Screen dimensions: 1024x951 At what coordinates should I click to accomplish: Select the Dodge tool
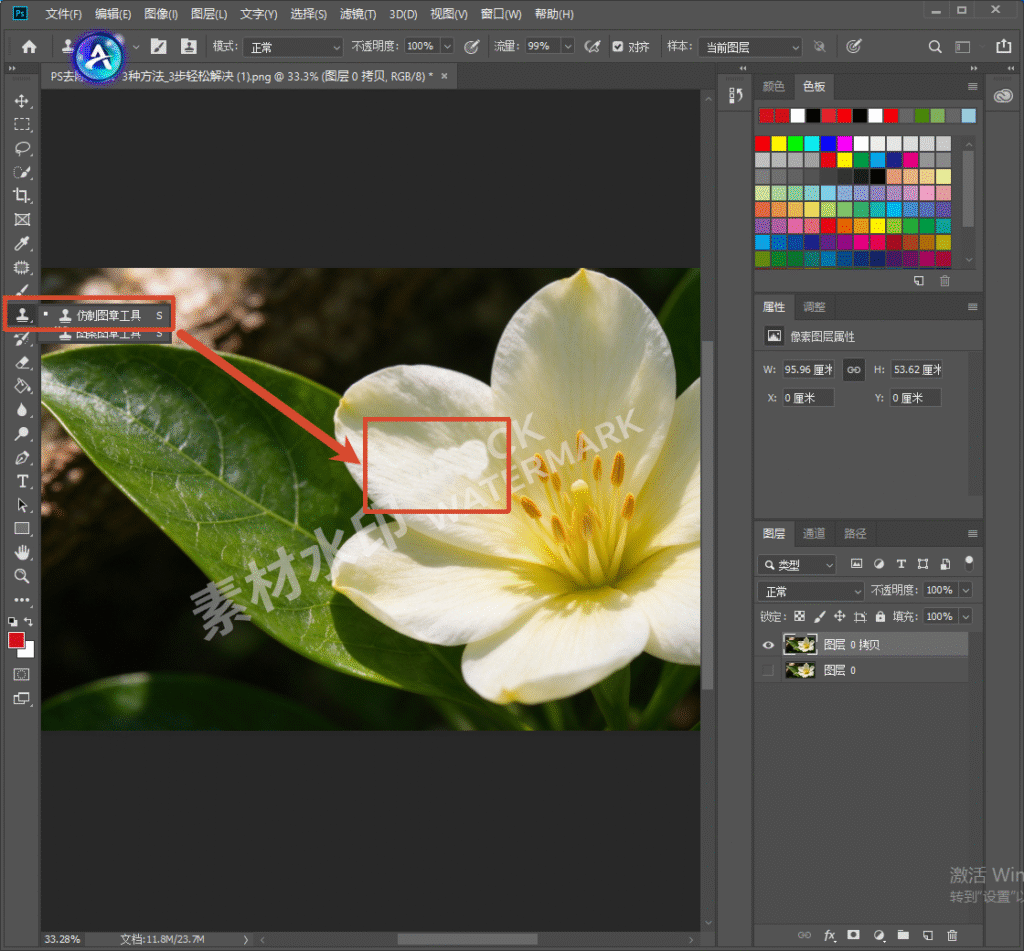point(22,434)
